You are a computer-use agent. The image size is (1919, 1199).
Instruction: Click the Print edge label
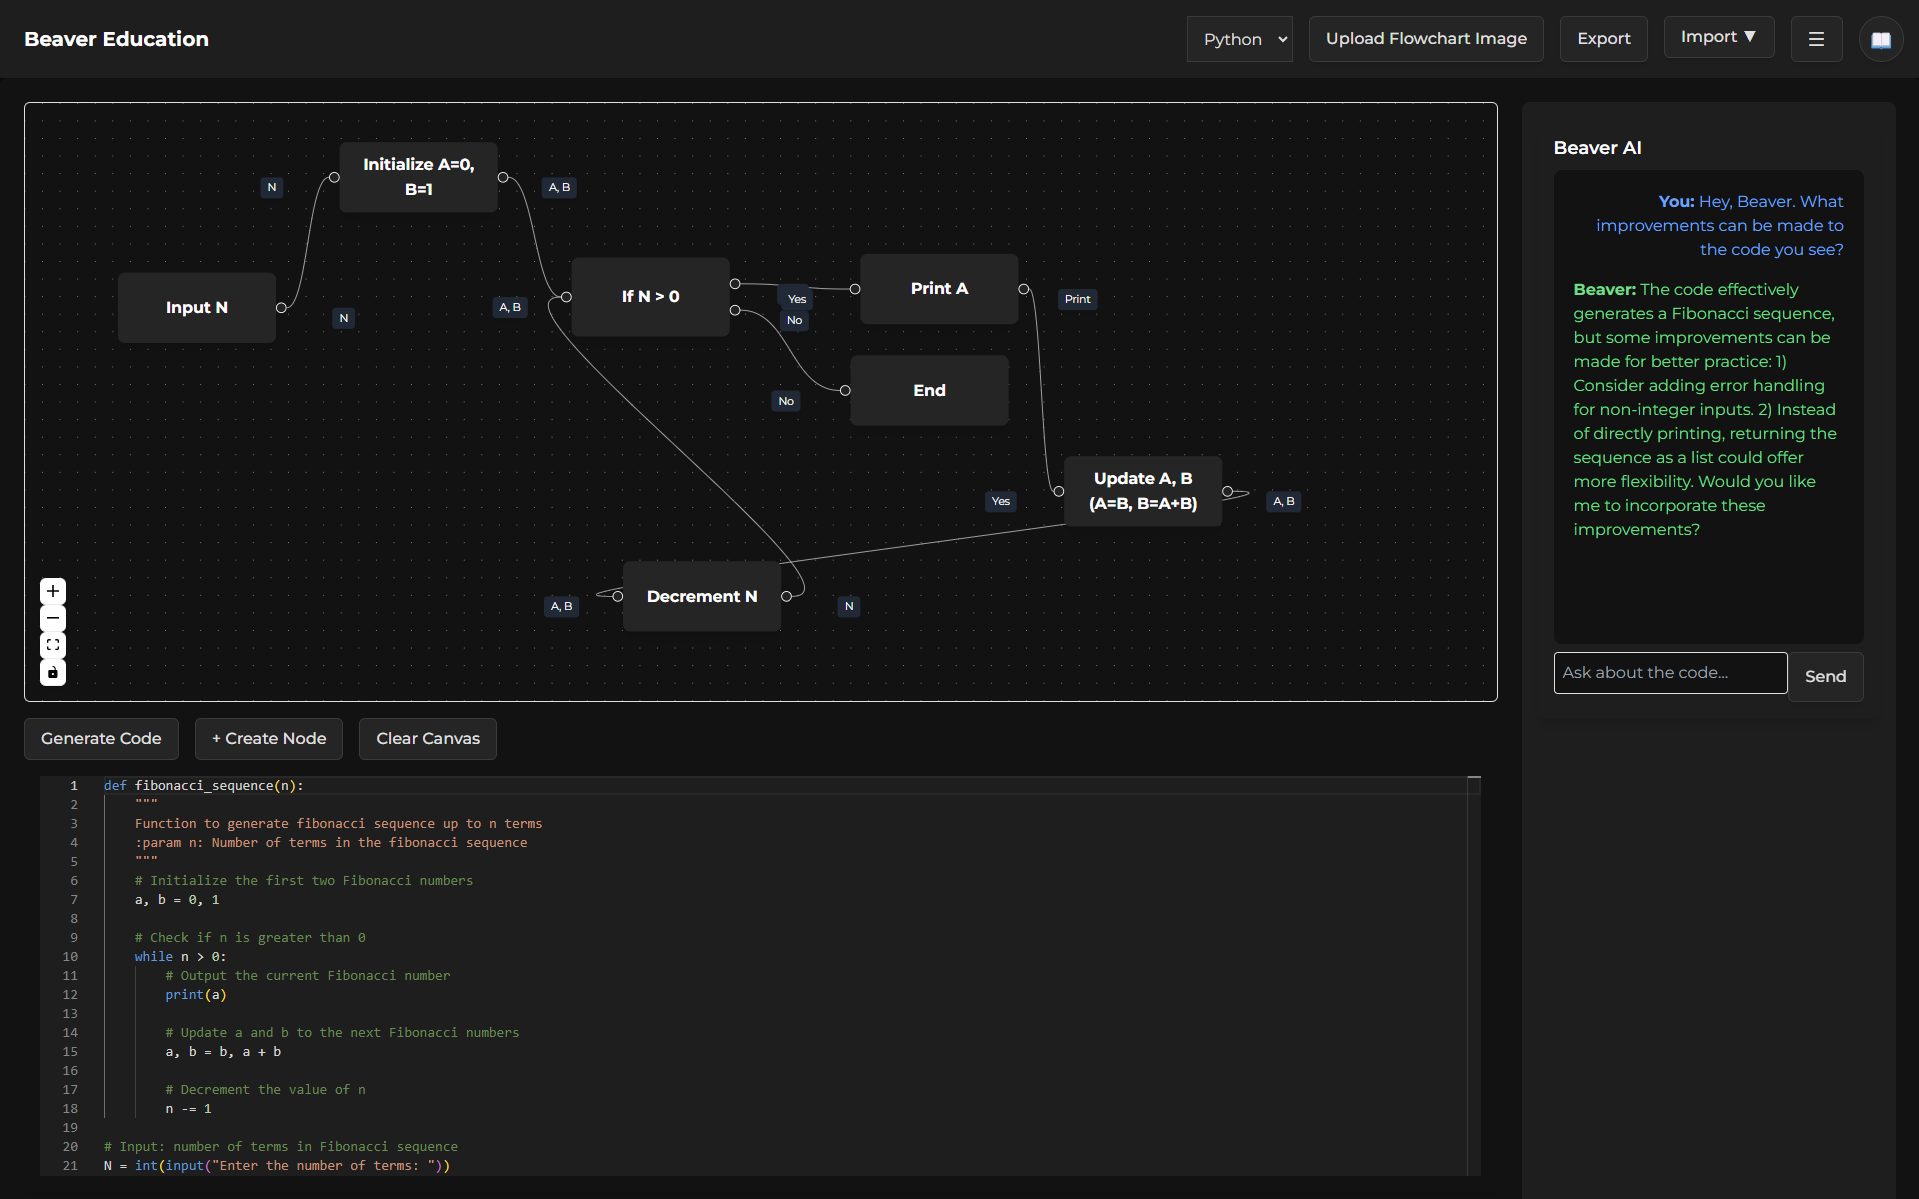click(1077, 299)
